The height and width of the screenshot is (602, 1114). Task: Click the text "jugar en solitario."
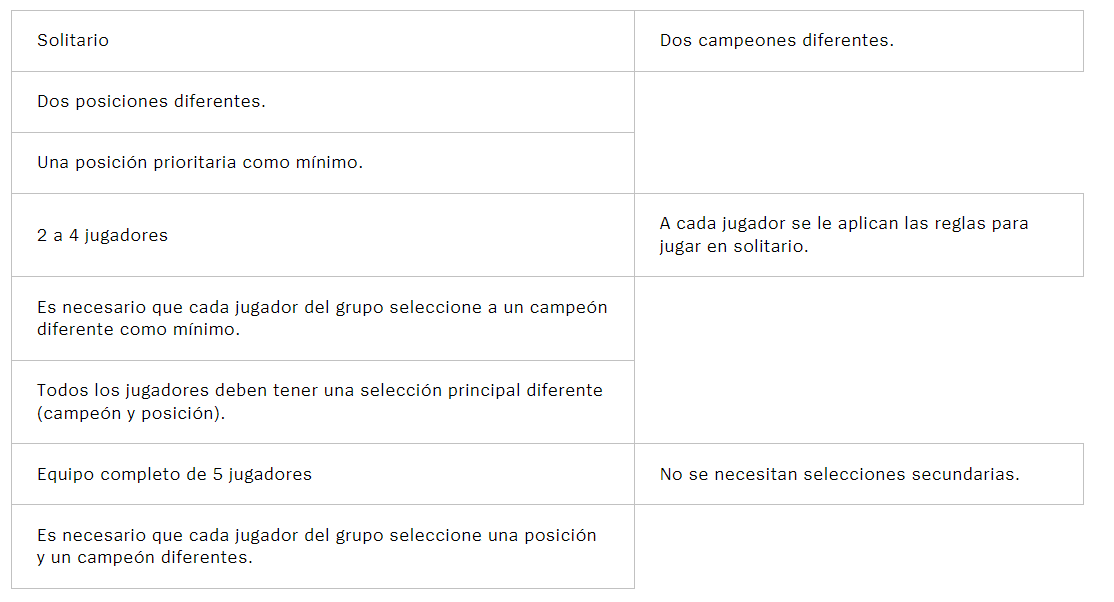tap(733, 247)
